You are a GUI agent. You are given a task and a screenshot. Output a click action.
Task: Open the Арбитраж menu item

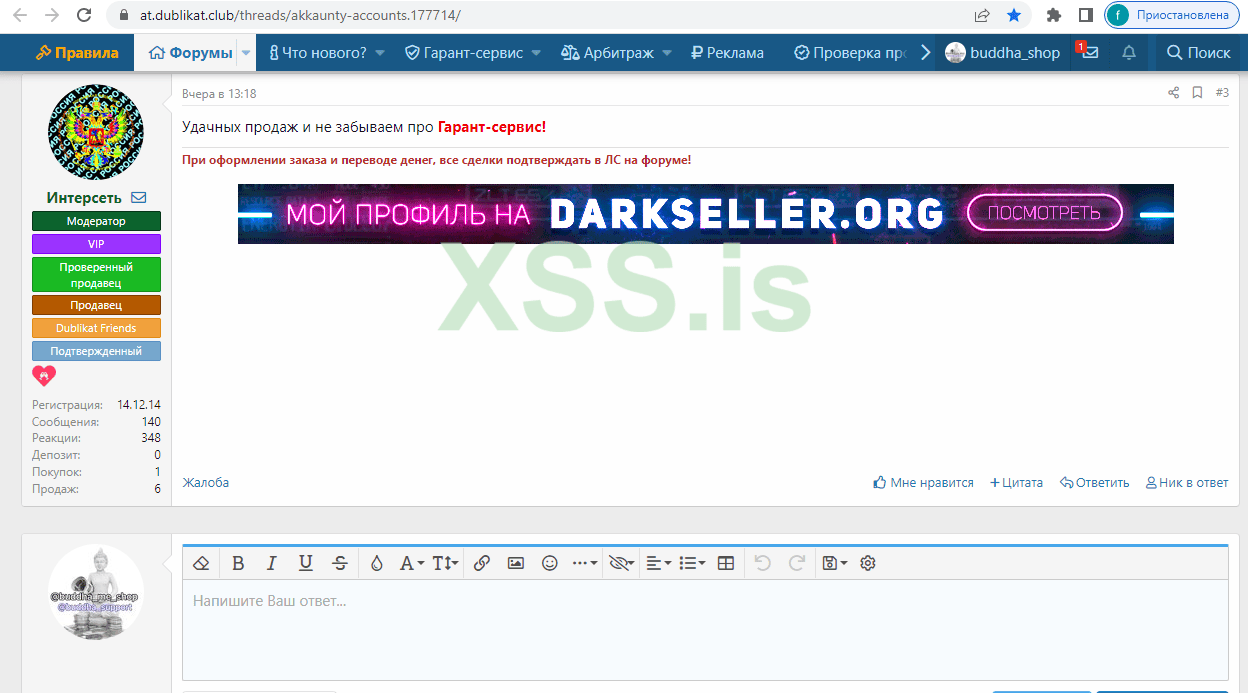click(x=606, y=53)
